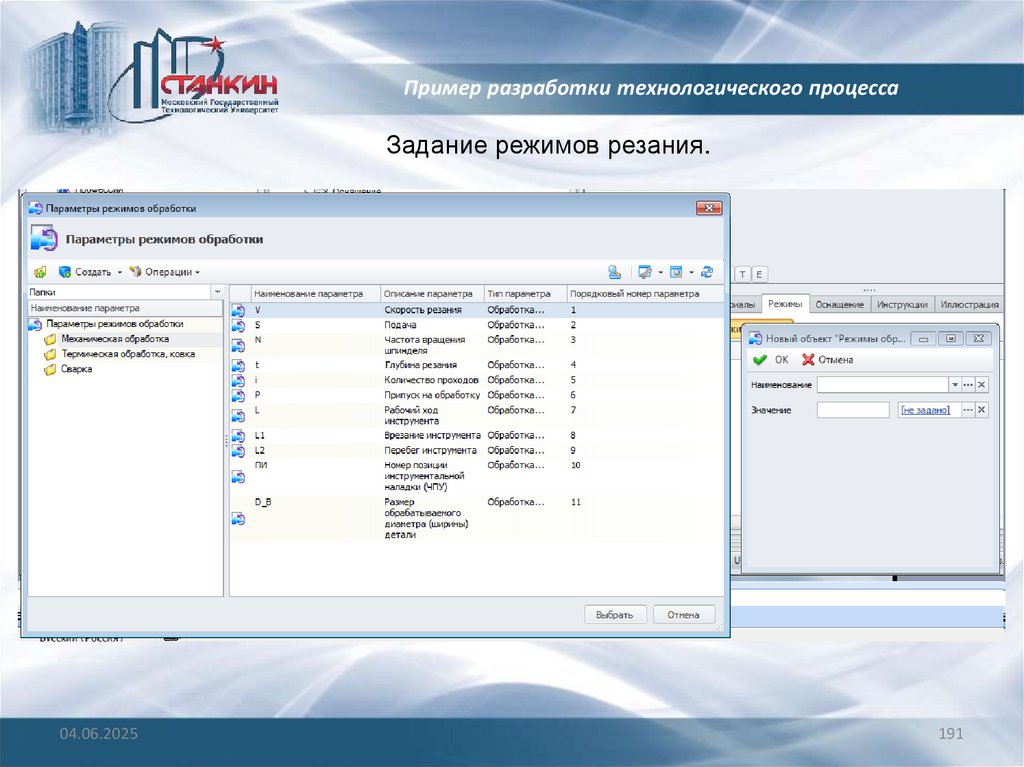
Task: Open the Сварка folder
Action: click(76, 368)
